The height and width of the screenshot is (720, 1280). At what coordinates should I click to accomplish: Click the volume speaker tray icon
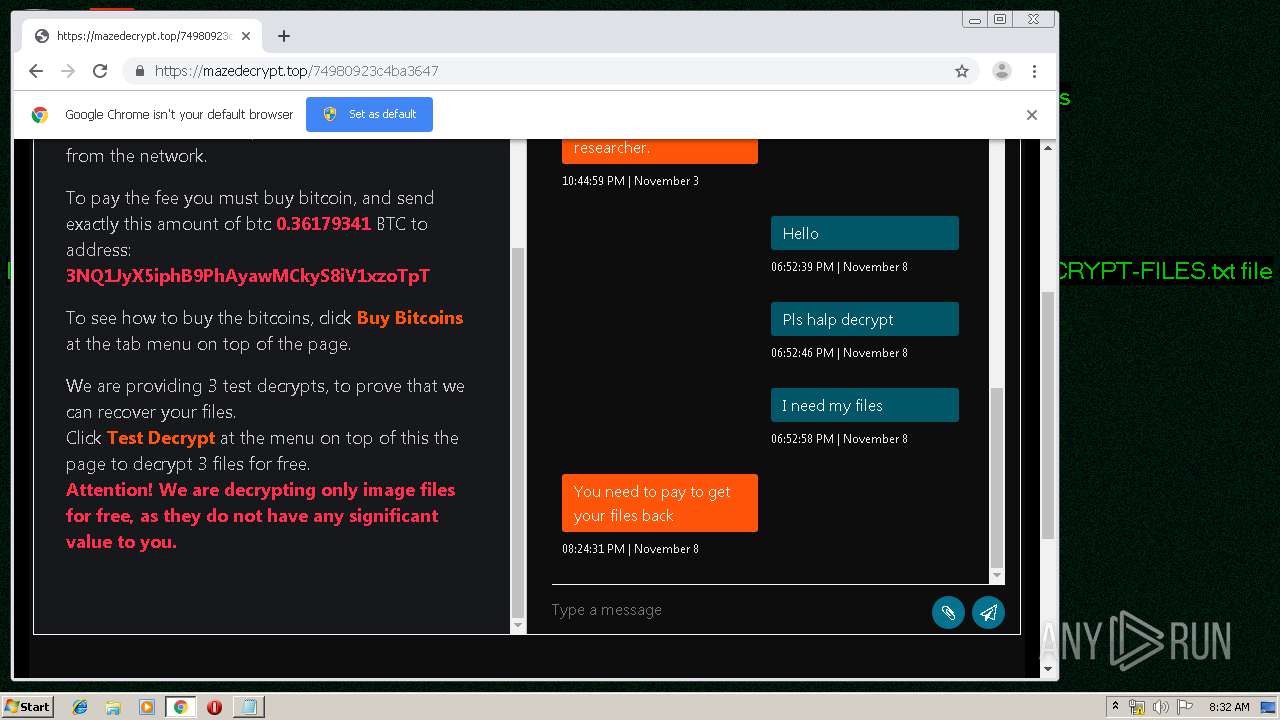pyautogui.click(x=1161, y=707)
